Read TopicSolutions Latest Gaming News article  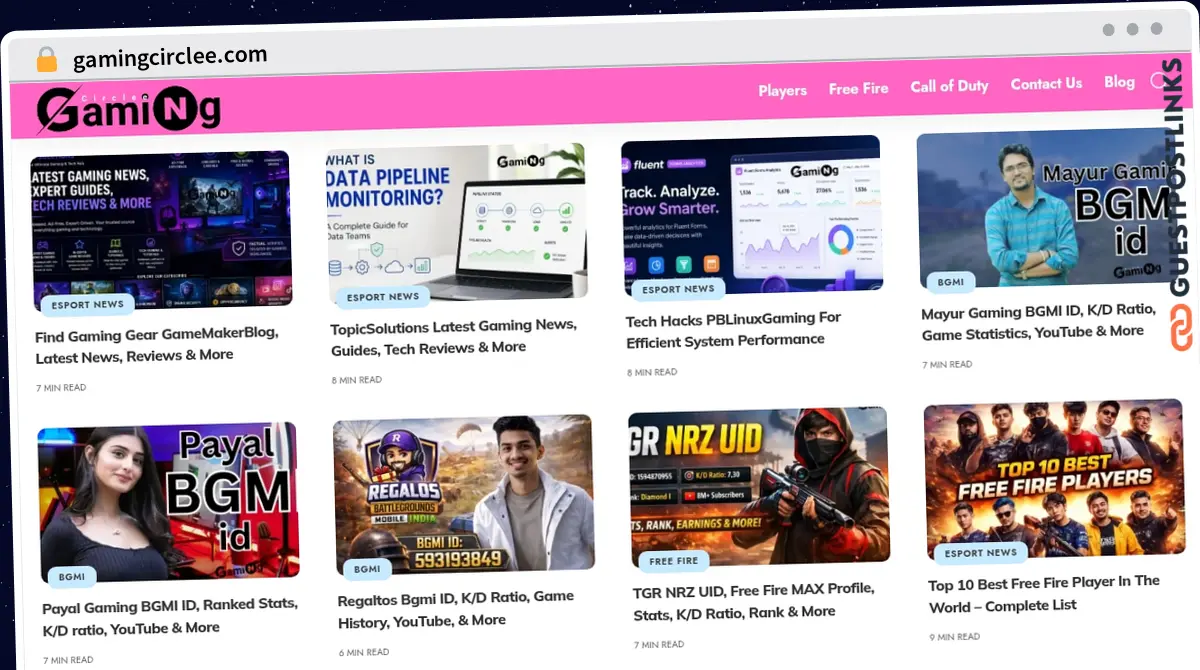(x=454, y=337)
